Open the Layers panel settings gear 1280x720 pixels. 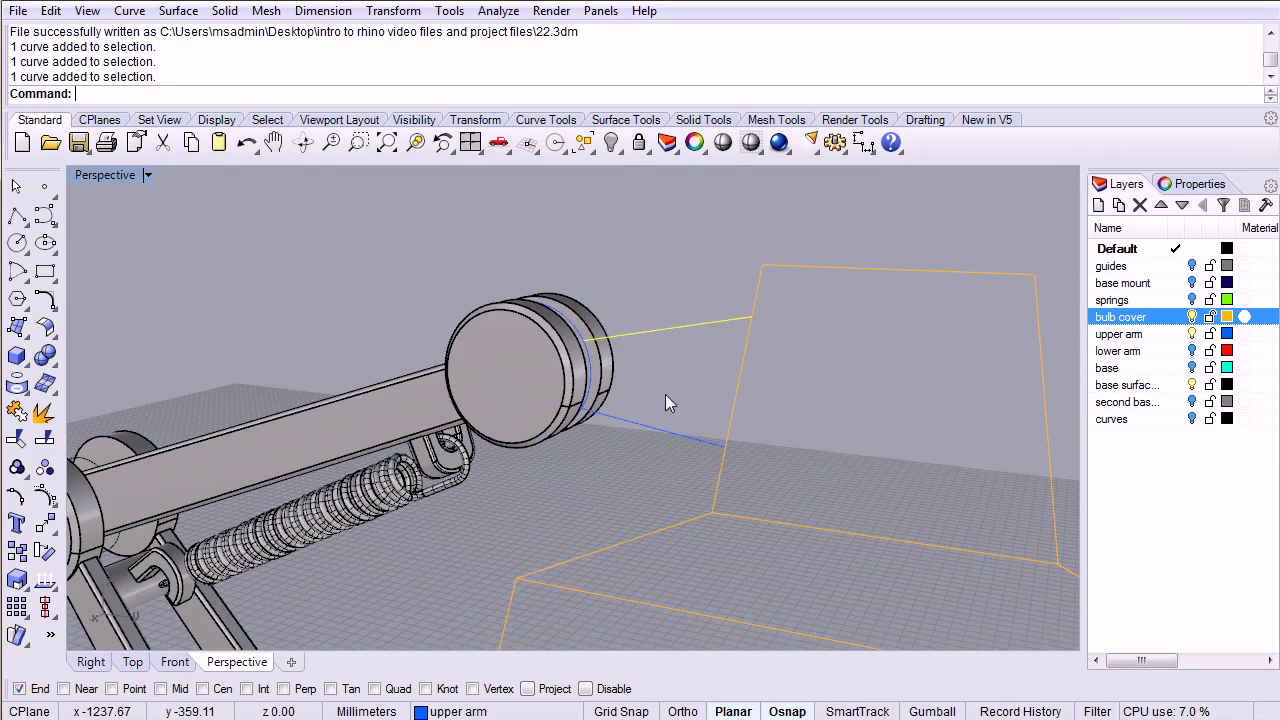point(1270,185)
